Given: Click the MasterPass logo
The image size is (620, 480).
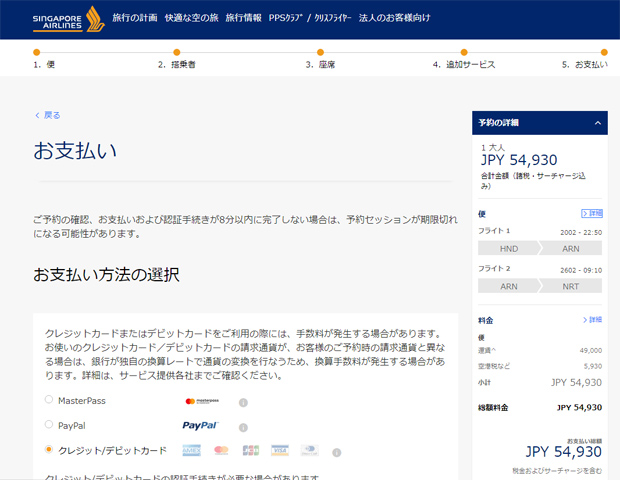Looking at the screenshot, I should [x=201, y=401].
